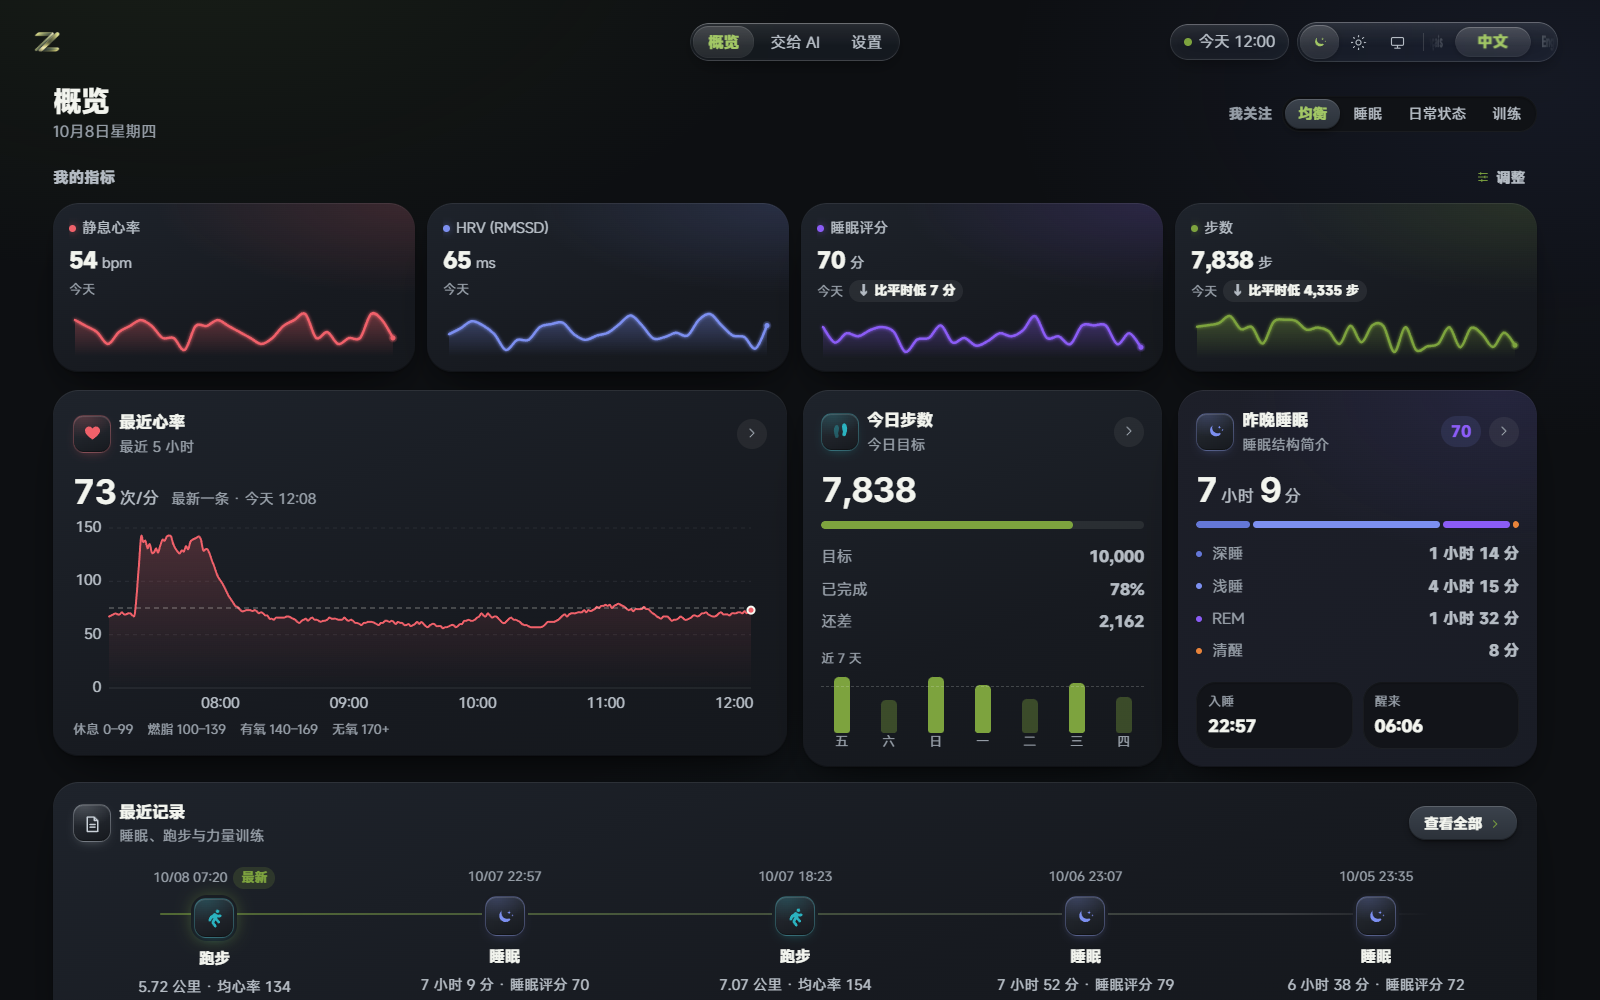This screenshot has width=1600, height=1000.
Task: Select 中文 language option
Action: tap(1492, 42)
